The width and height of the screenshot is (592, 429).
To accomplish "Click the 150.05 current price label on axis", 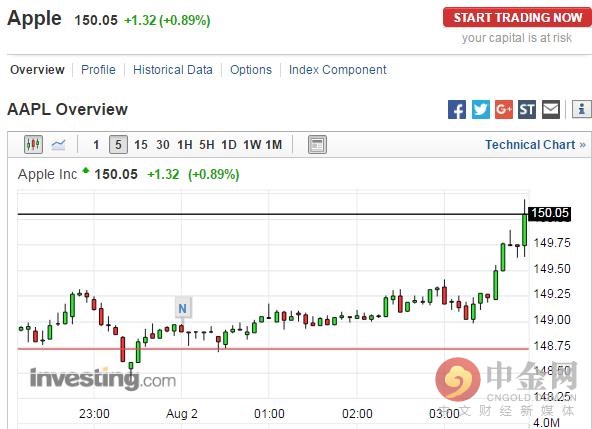I will (550, 213).
